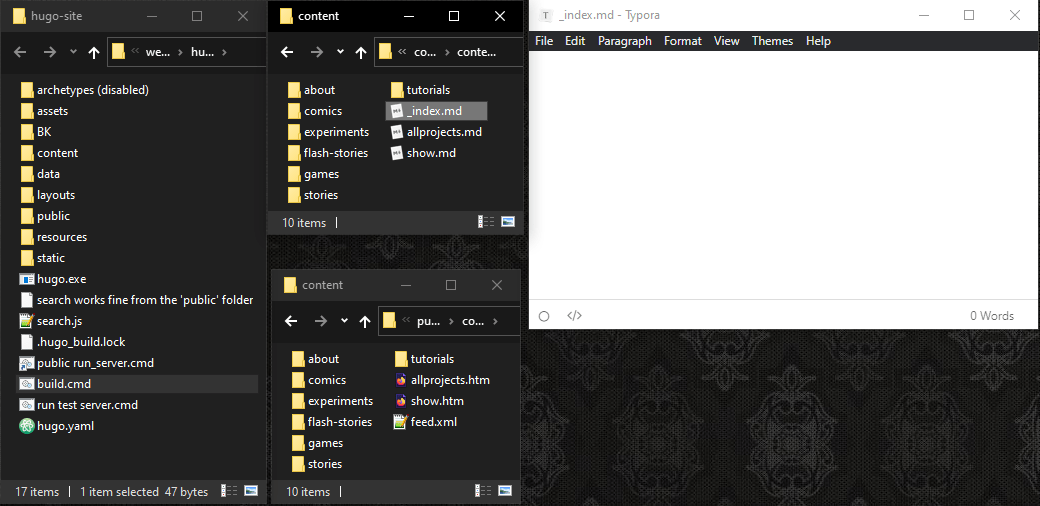The image size is (1040, 506).
Task: Select the hugo.exe file icon
Action: click(x=27, y=279)
